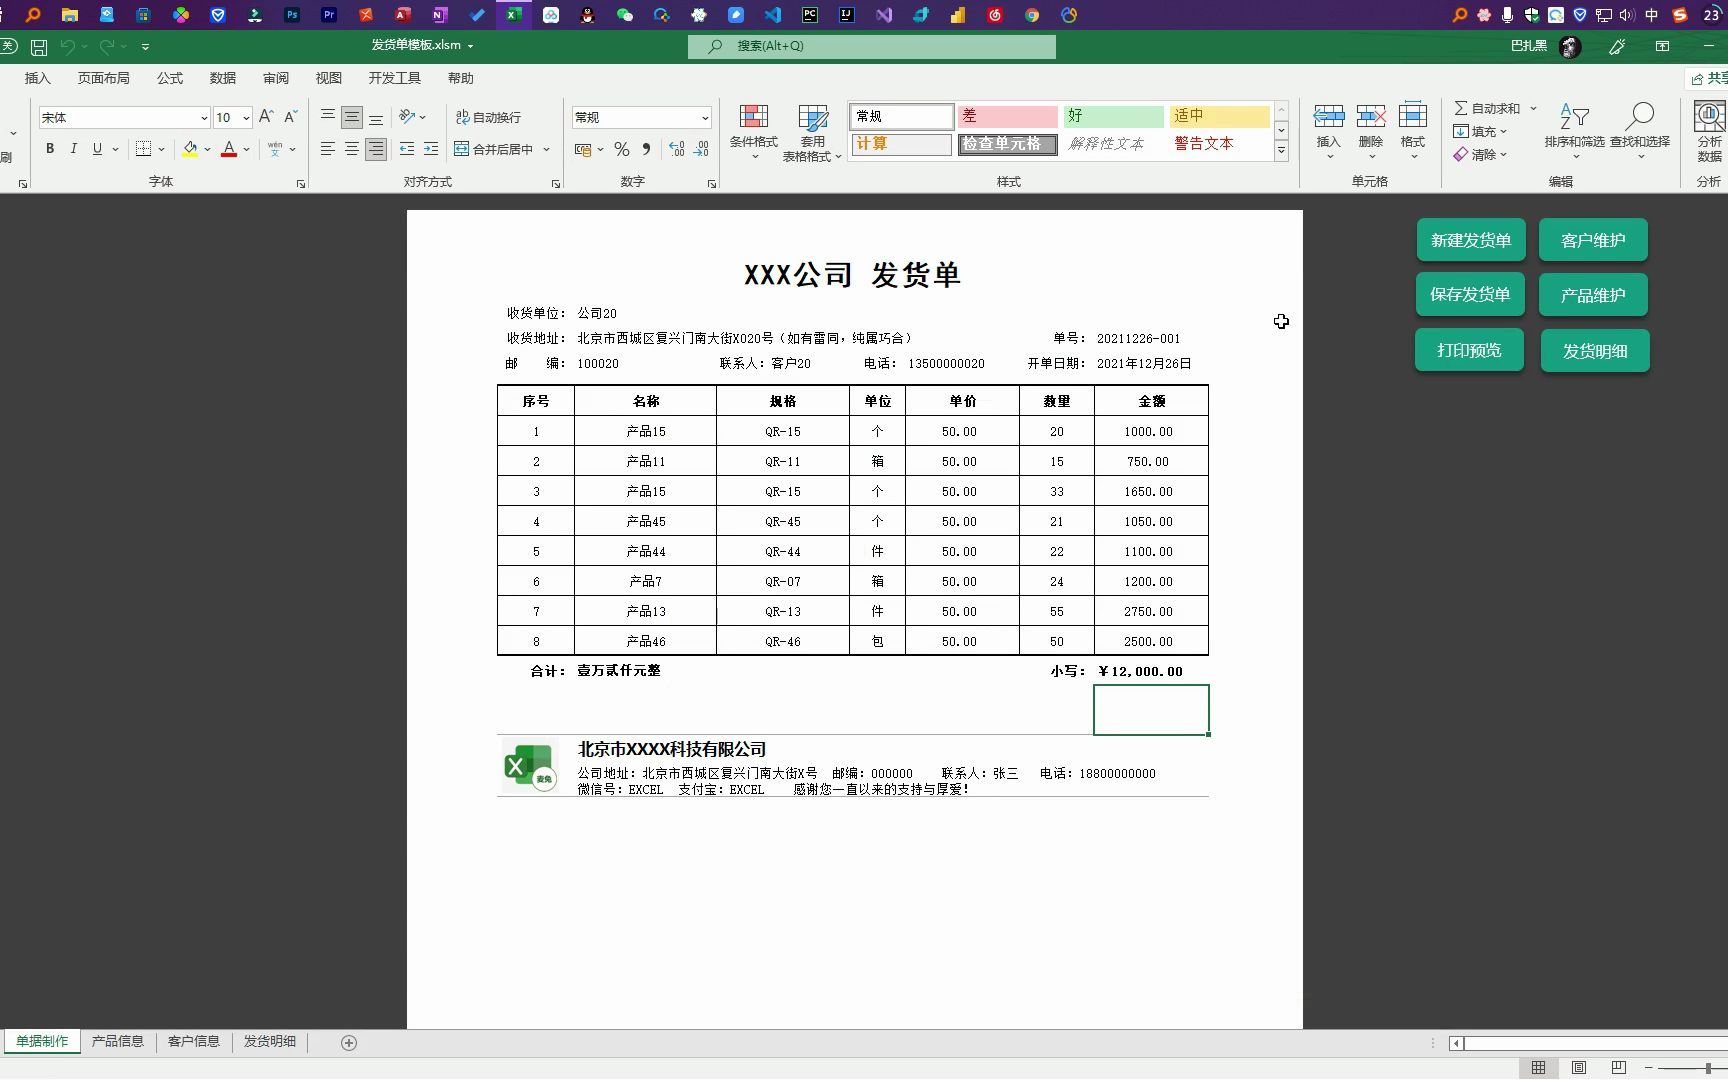Decrease decimal places icon
Viewport: 1728px width, 1080px height.
pos(701,149)
